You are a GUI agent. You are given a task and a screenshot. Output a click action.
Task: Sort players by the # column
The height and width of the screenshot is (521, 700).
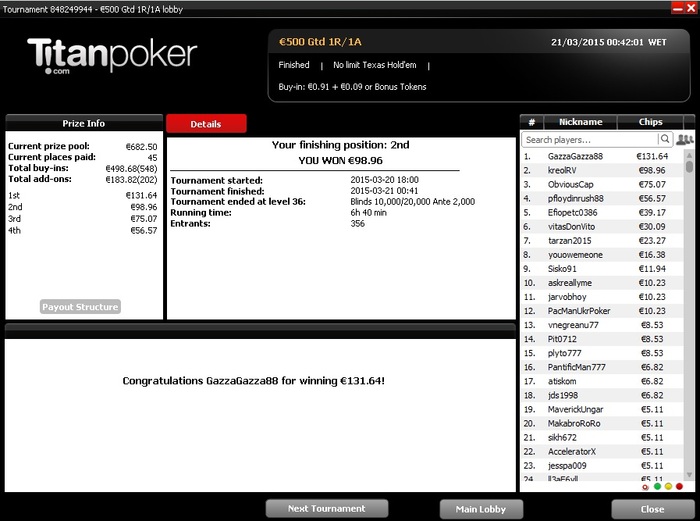[x=531, y=122]
